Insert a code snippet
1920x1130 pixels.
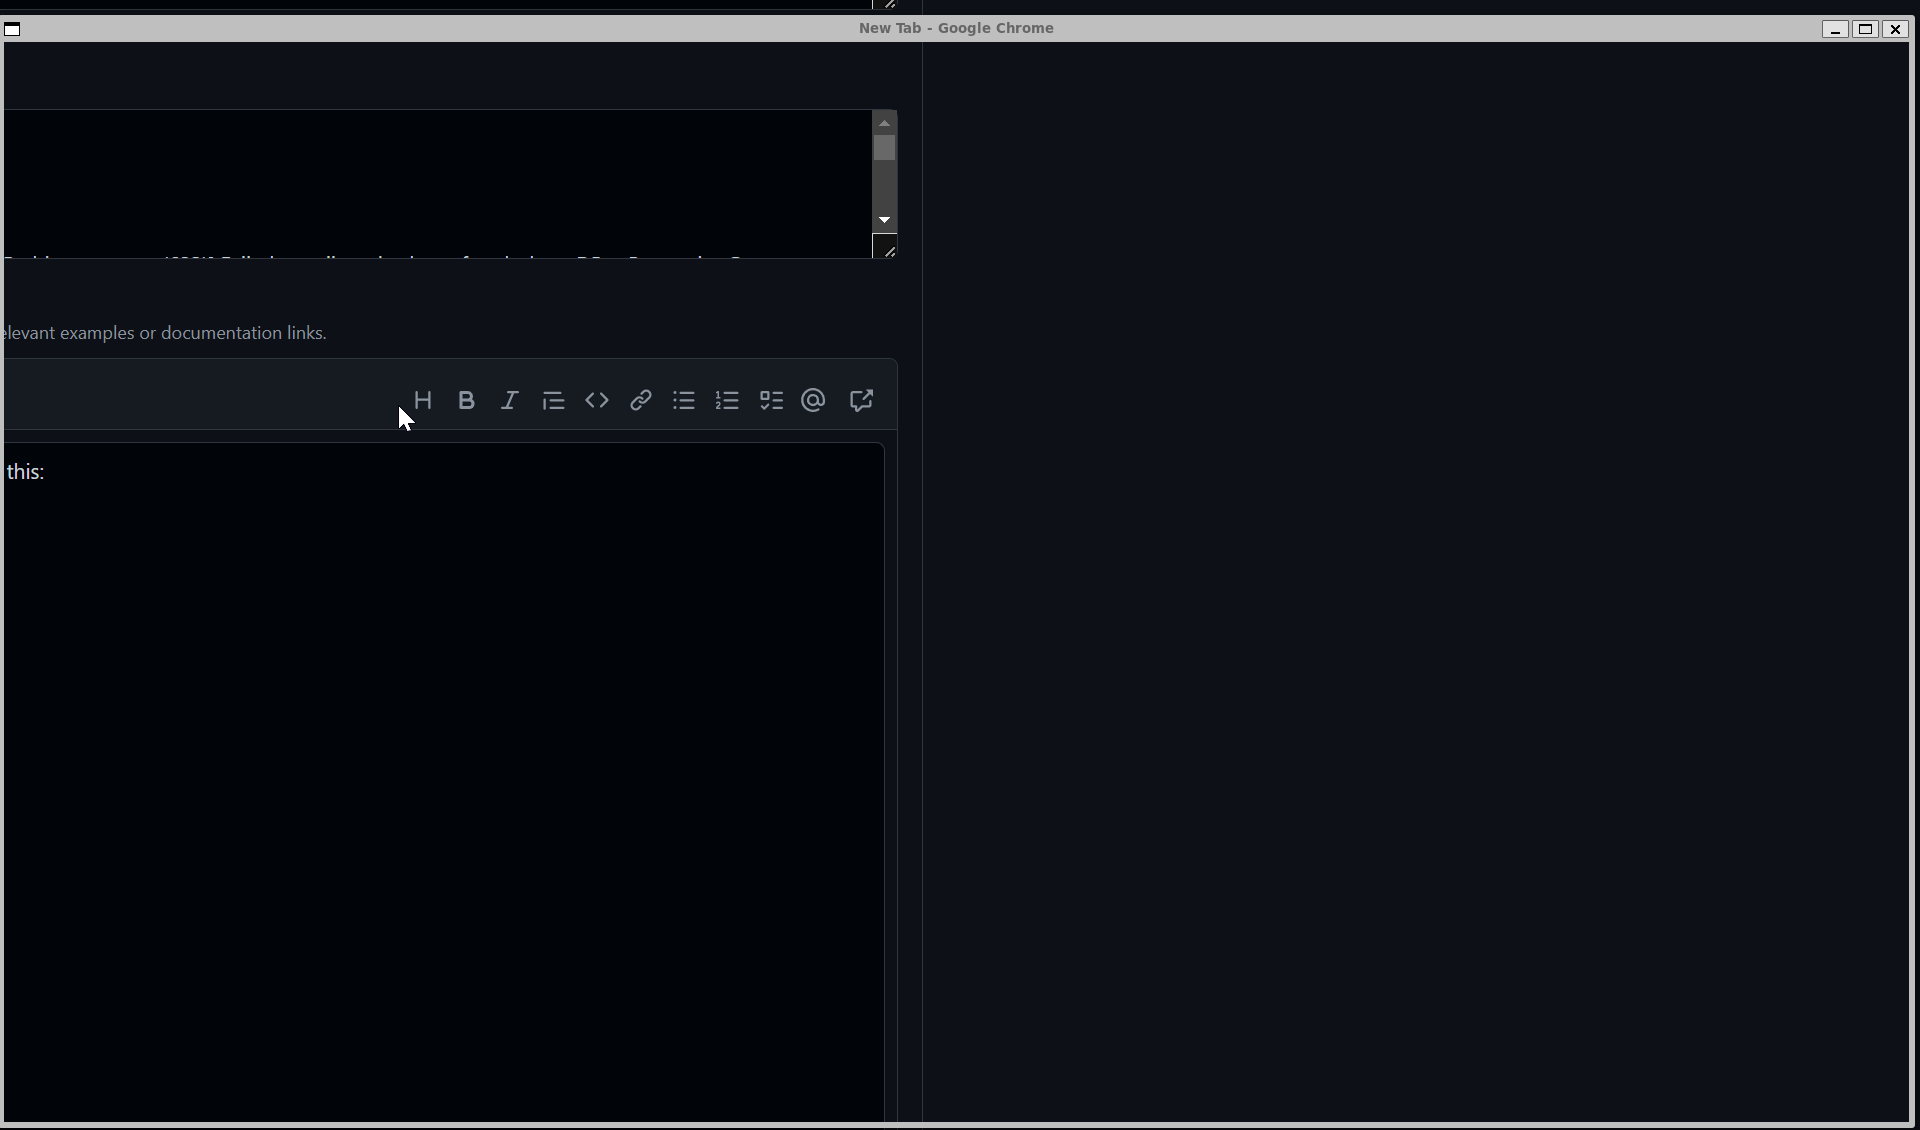597,401
